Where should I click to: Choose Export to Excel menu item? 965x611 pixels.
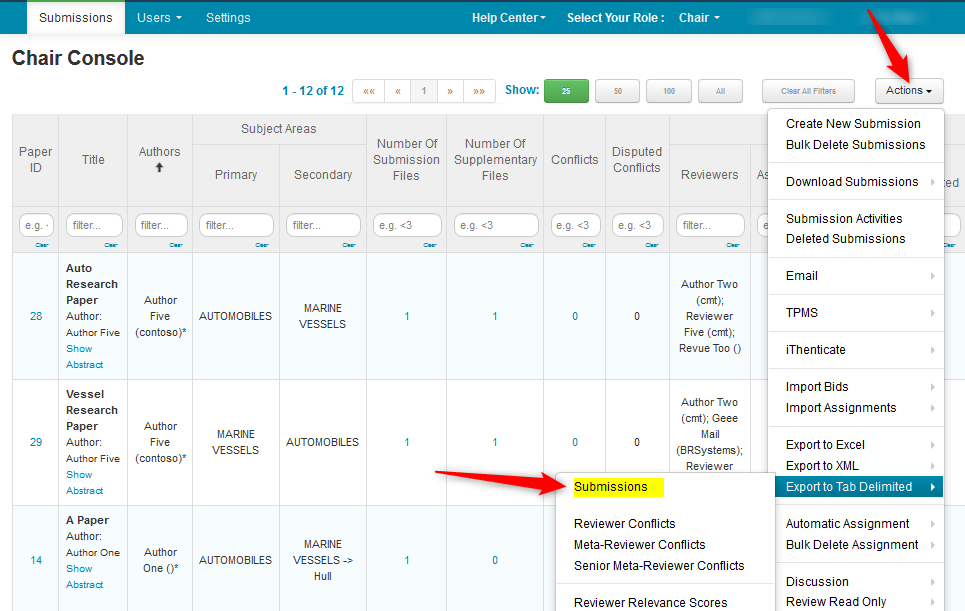825,445
